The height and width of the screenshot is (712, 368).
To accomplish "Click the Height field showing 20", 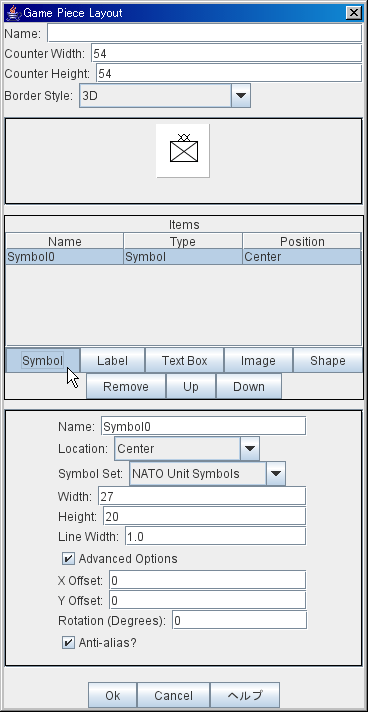I will point(204,516).
